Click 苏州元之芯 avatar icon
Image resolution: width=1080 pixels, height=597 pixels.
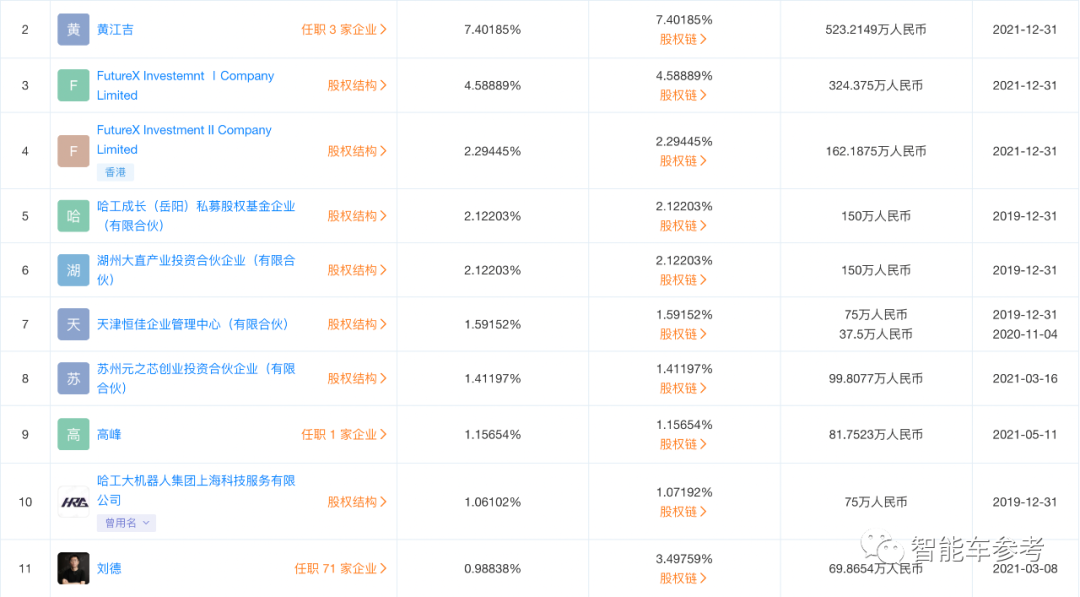(x=72, y=378)
